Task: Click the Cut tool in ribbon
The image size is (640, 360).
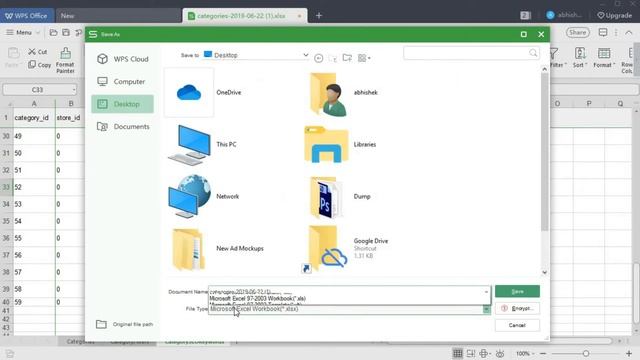Action: pyautogui.click(x=38, y=52)
